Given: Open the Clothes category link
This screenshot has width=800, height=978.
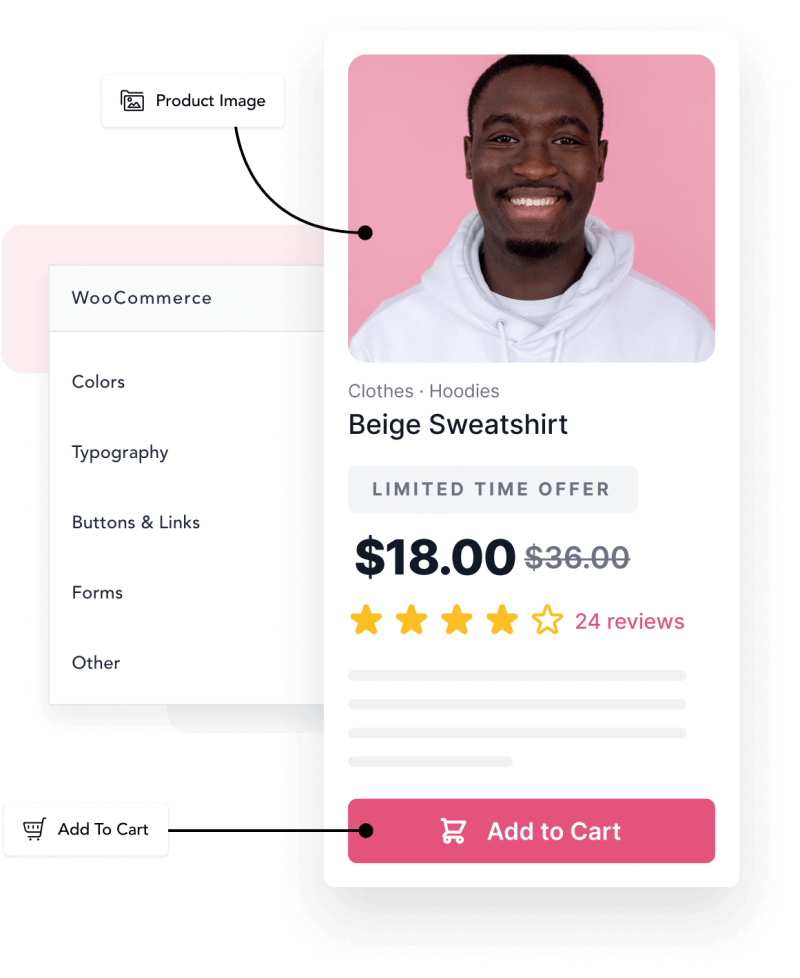Looking at the screenshot, I should coord(380,391).
